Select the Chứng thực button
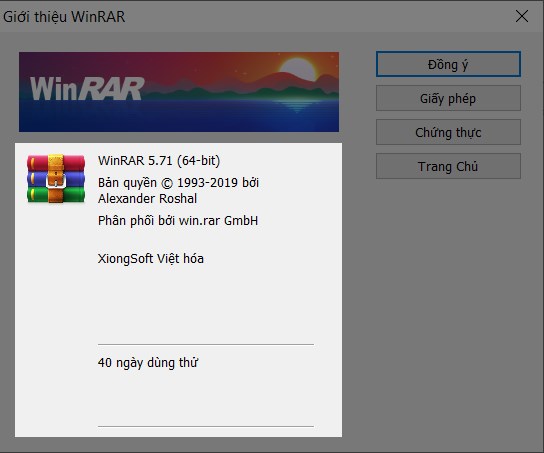The image size is (544, 453). [448, 132]
